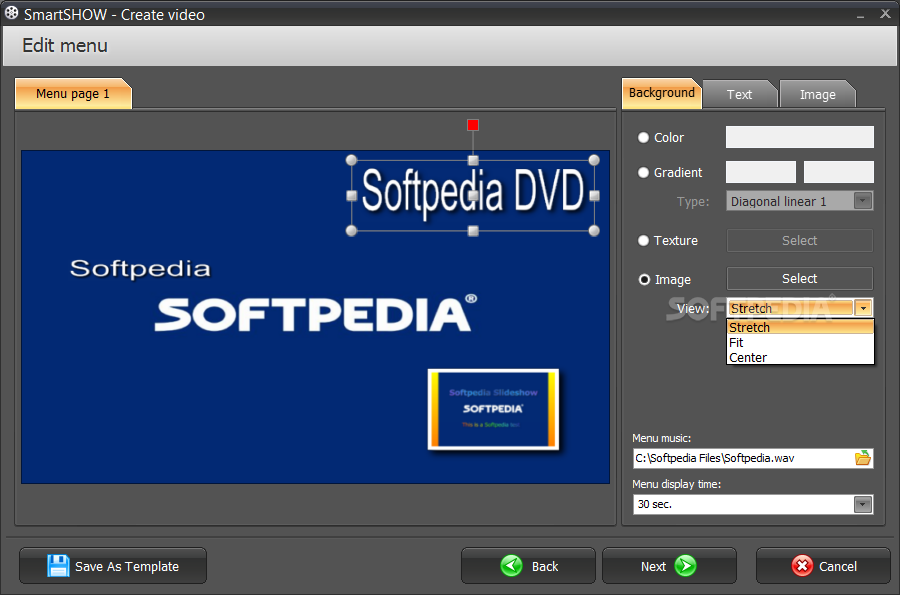
Task: Click the folder icon to browse menu music
Action: (862, 458)
